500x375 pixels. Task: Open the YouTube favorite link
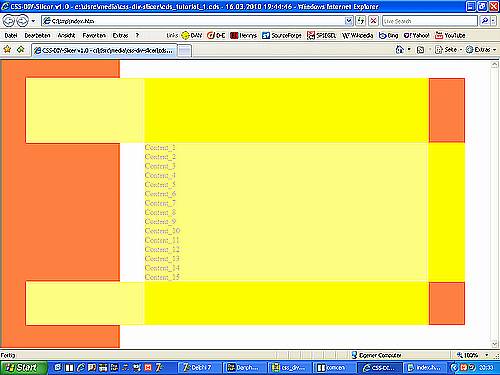450,35
